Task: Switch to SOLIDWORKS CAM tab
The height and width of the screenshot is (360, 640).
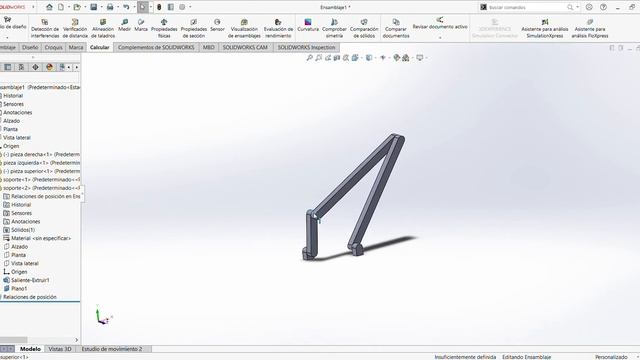Action: tap(245, 47)
